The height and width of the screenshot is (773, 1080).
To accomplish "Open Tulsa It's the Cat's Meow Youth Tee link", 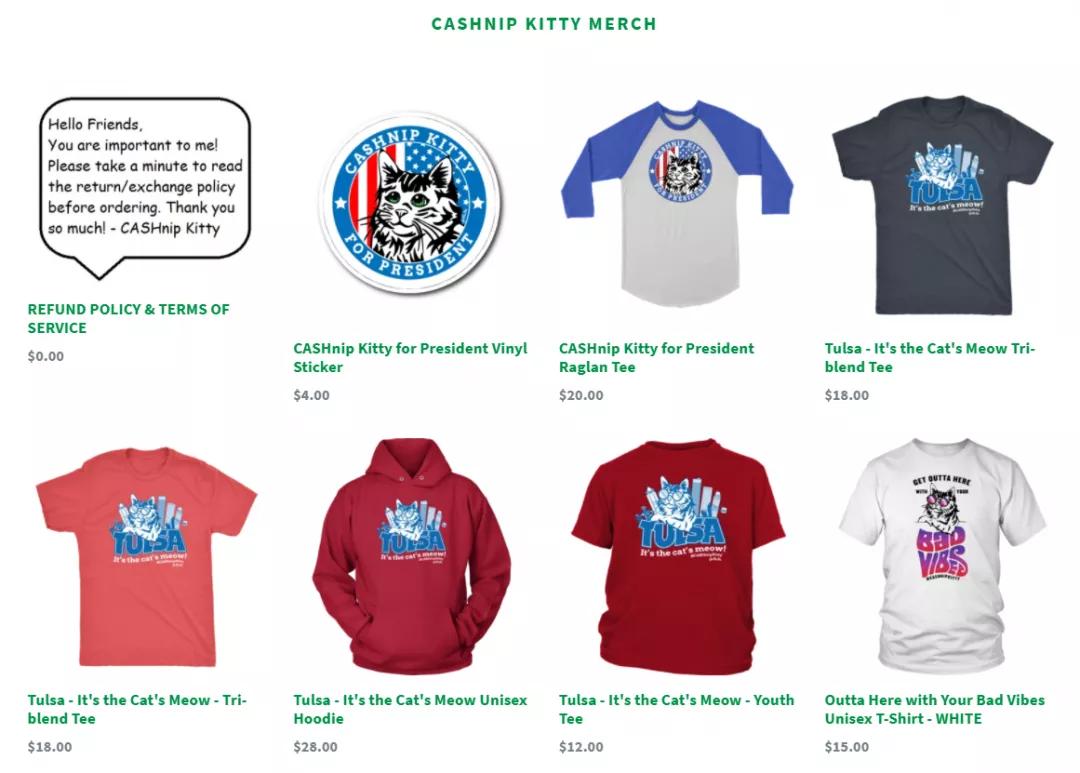I will coord(676,709).
